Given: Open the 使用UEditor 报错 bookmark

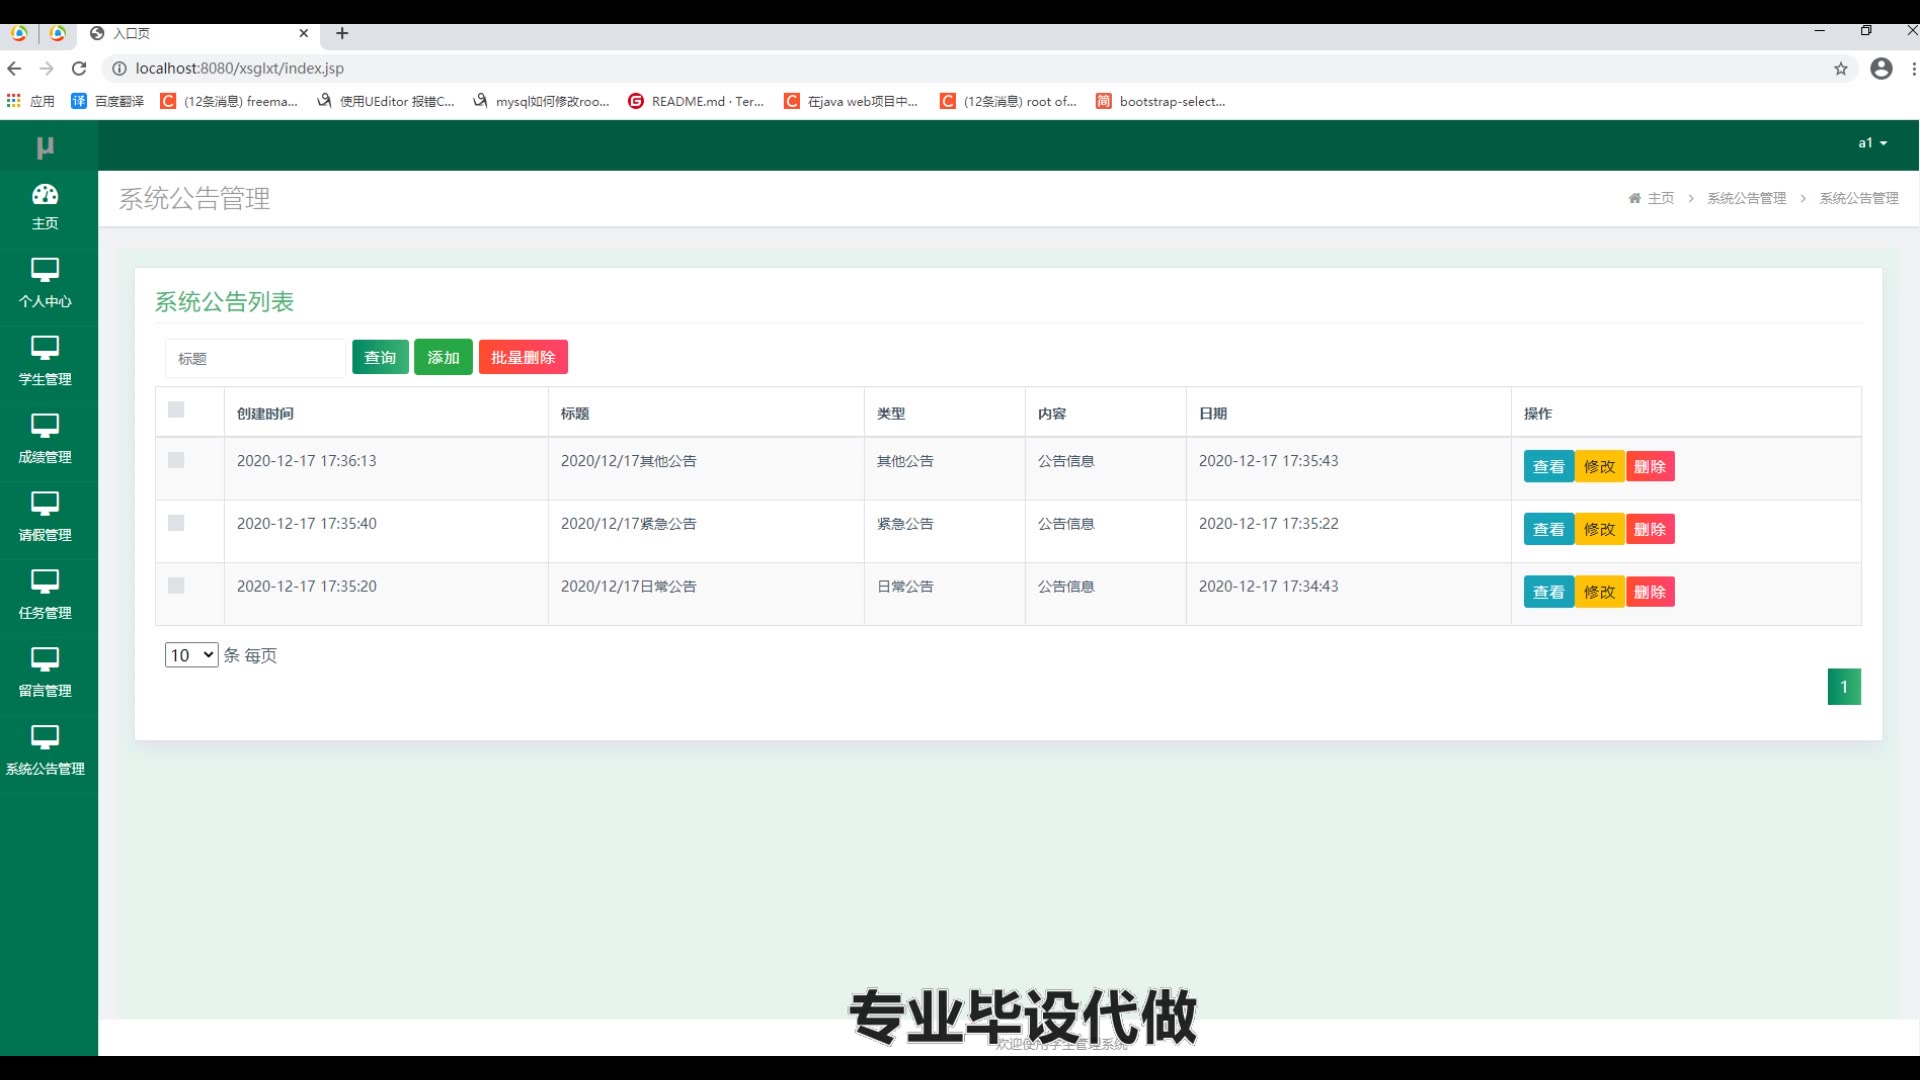Looking at the screenshot, I should (x=385, y=101).
